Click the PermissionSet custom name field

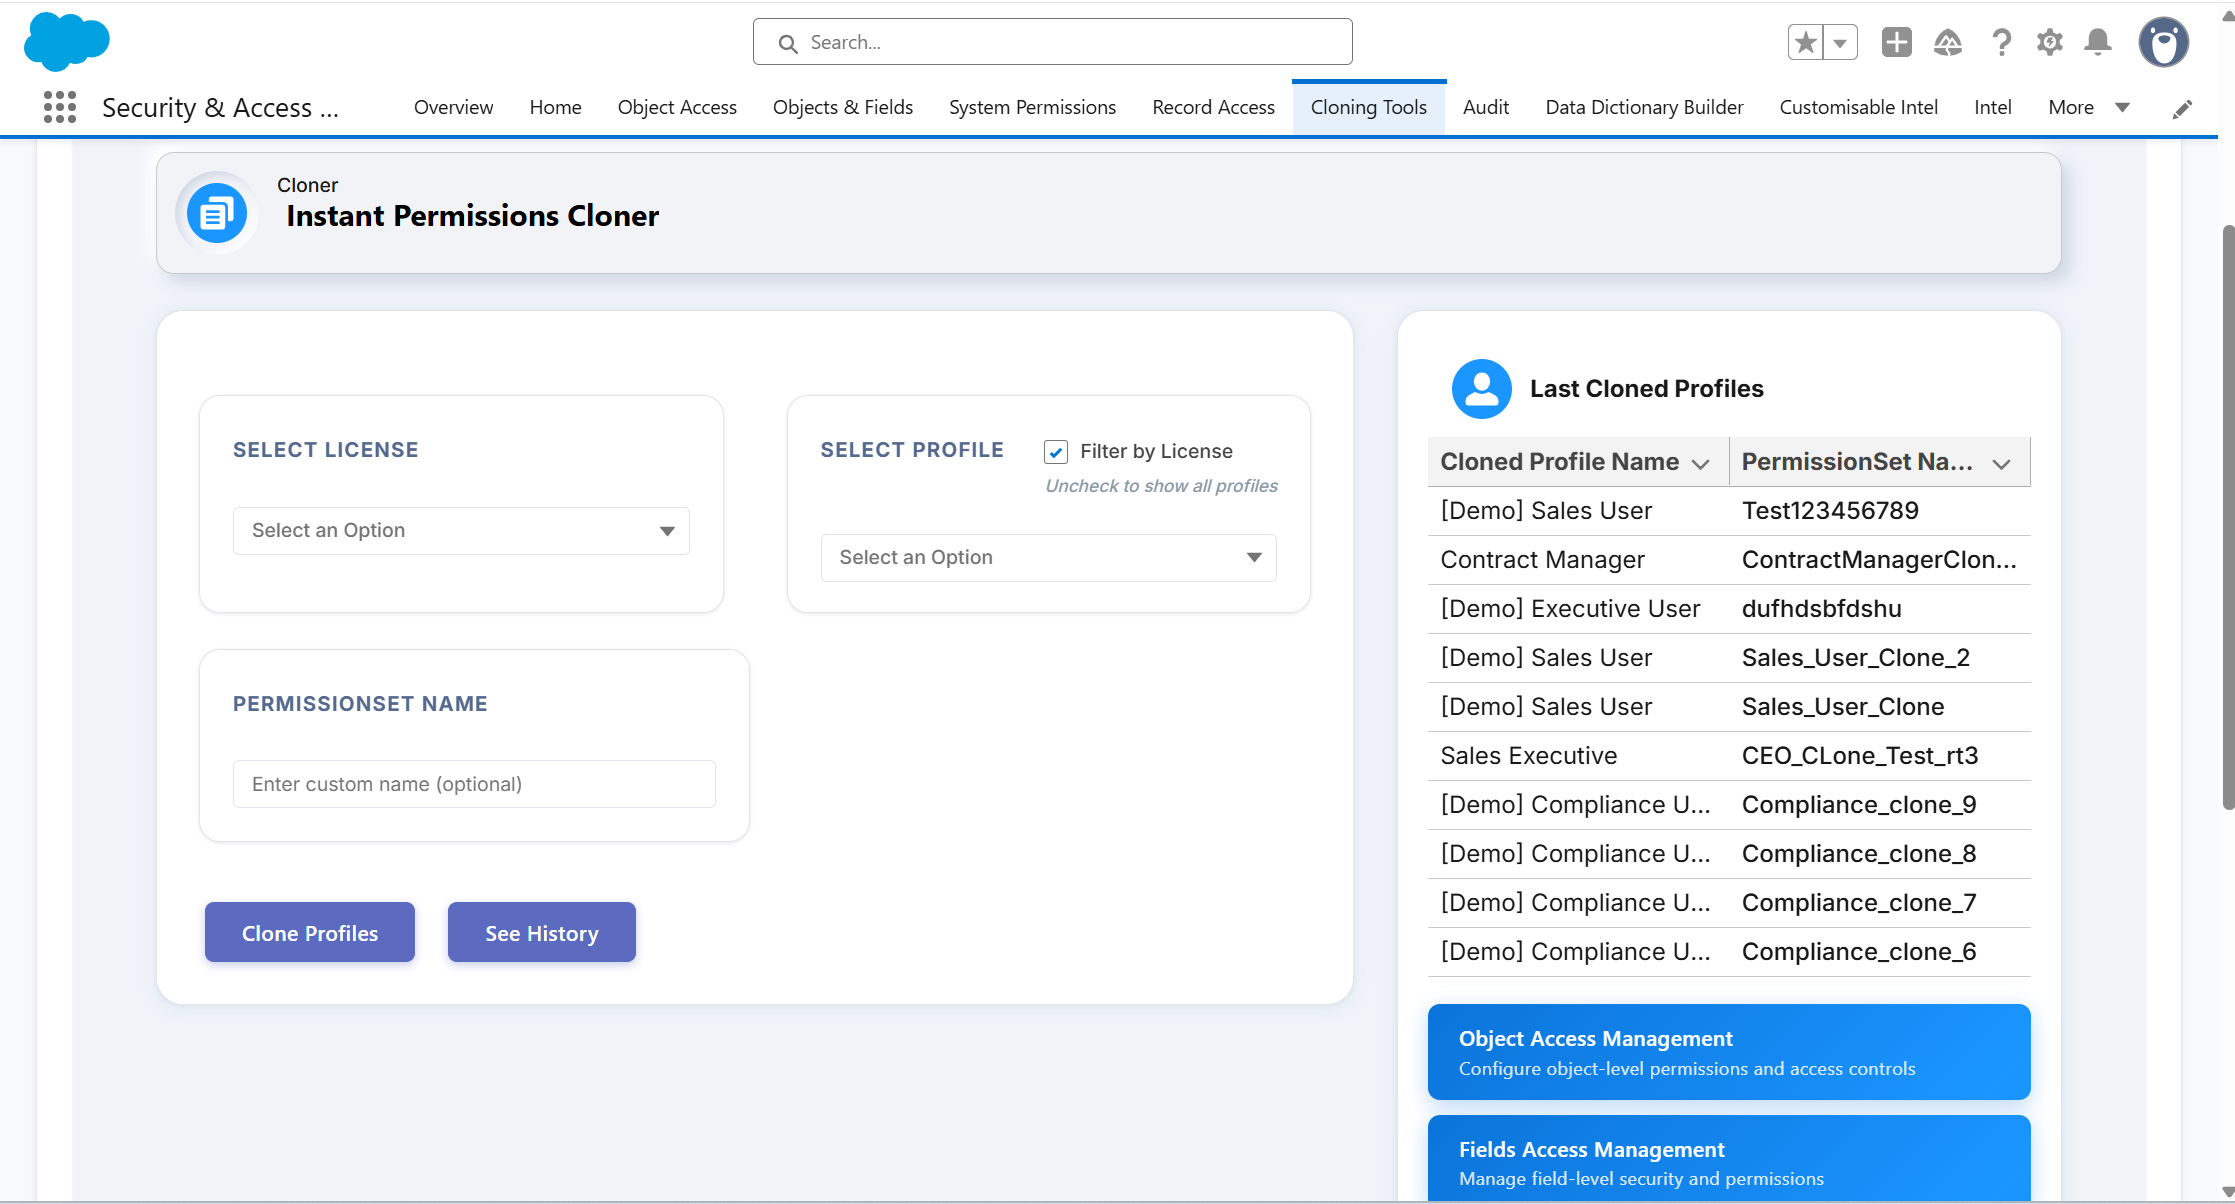tap(474, 784)
